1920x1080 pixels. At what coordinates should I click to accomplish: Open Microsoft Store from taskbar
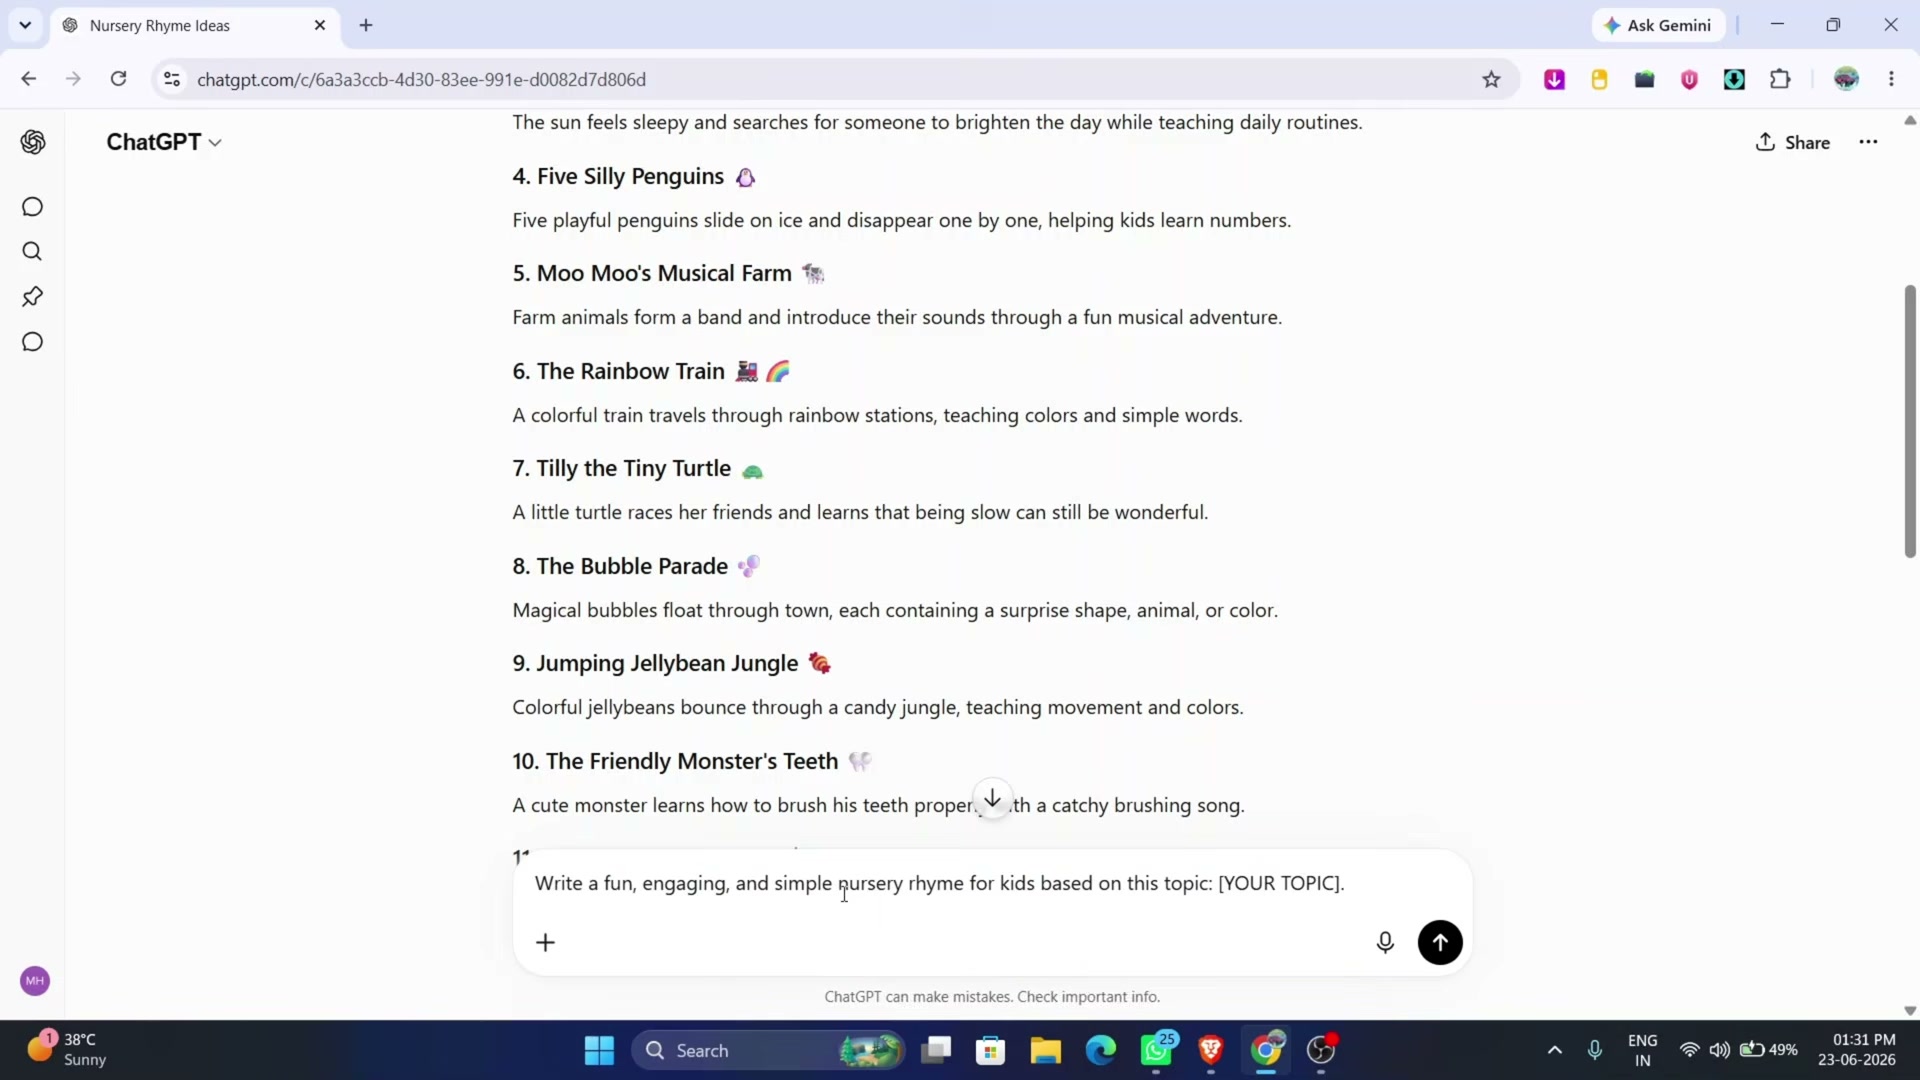point(990,1050)
